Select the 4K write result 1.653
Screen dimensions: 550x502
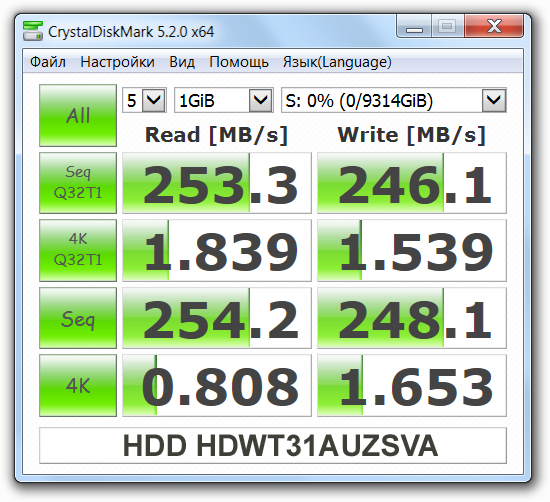tap(412, 386)
